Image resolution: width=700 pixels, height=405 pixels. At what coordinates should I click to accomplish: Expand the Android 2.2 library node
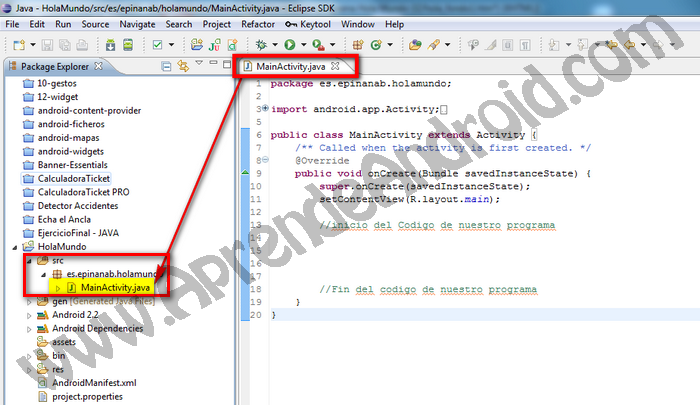[x=29, y=315]
